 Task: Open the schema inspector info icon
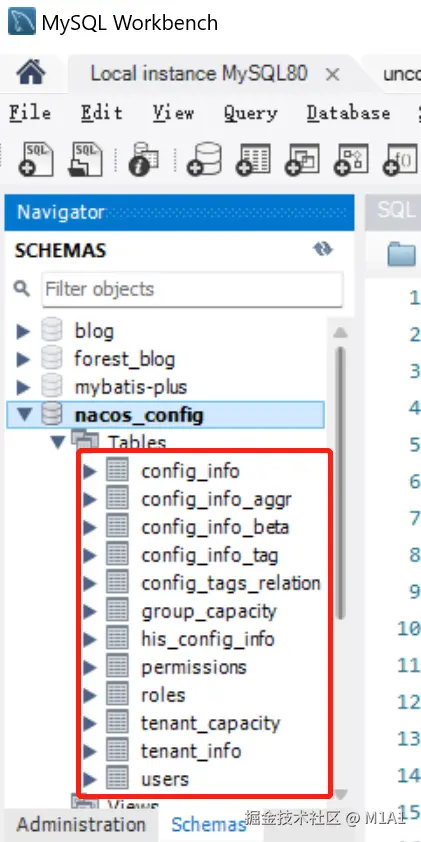[143, 159]
